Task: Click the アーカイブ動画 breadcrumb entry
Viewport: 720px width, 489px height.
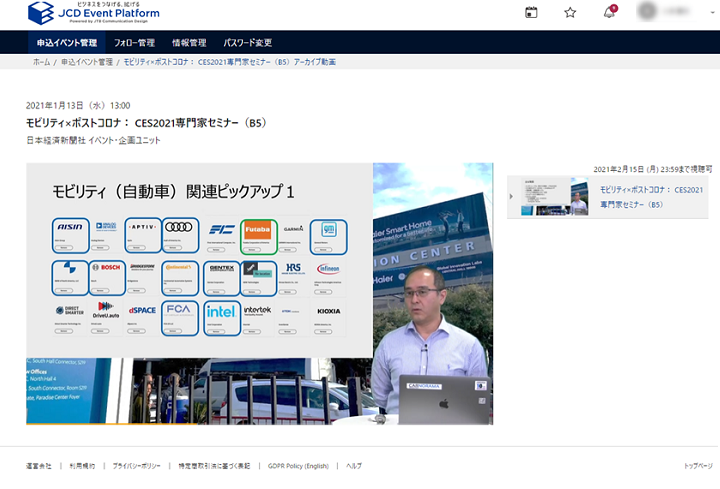Action: pyautogui.click(x=230, y=62)
